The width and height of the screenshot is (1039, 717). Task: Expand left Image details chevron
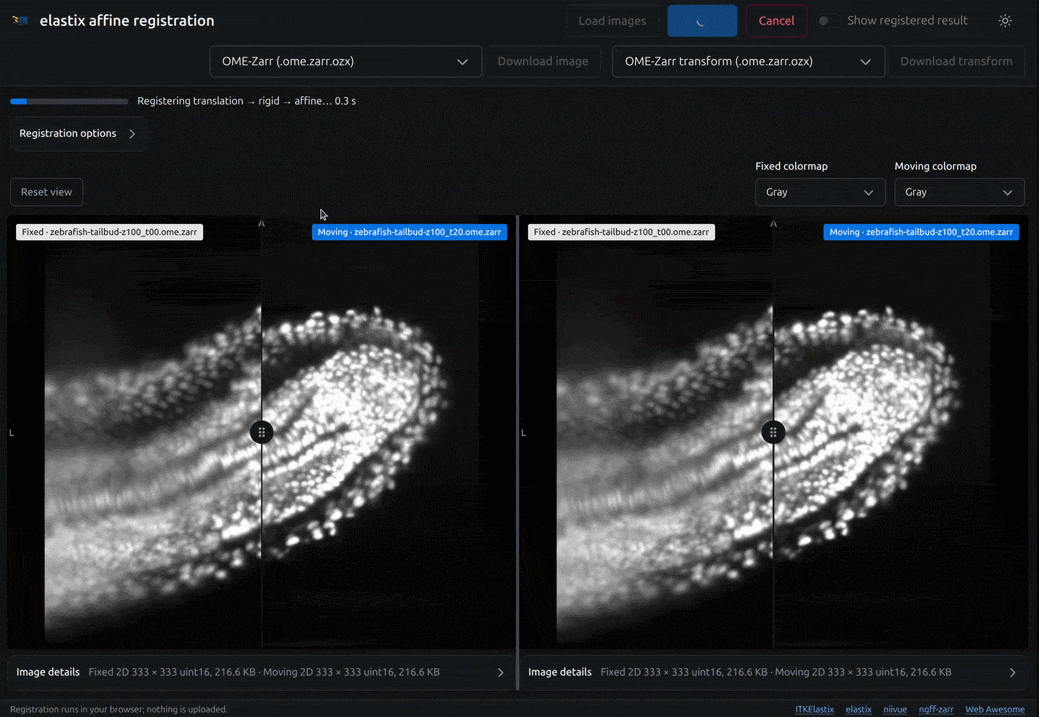pyautogui.click(x=500, y=673)
